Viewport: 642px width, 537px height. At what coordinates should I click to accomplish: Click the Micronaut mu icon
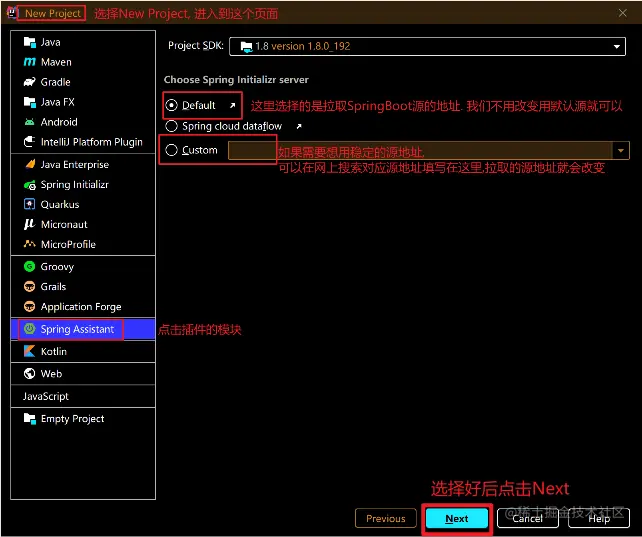(x=29, y=224)
